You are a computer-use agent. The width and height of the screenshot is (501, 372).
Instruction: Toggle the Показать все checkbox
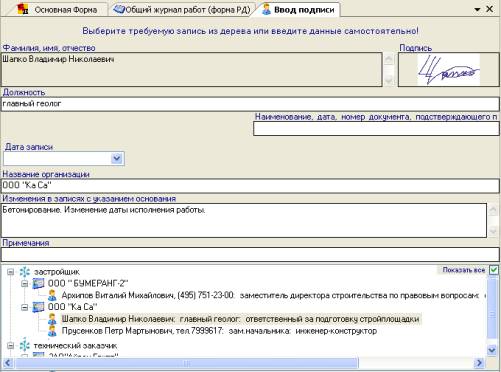(x=493, y=270)
